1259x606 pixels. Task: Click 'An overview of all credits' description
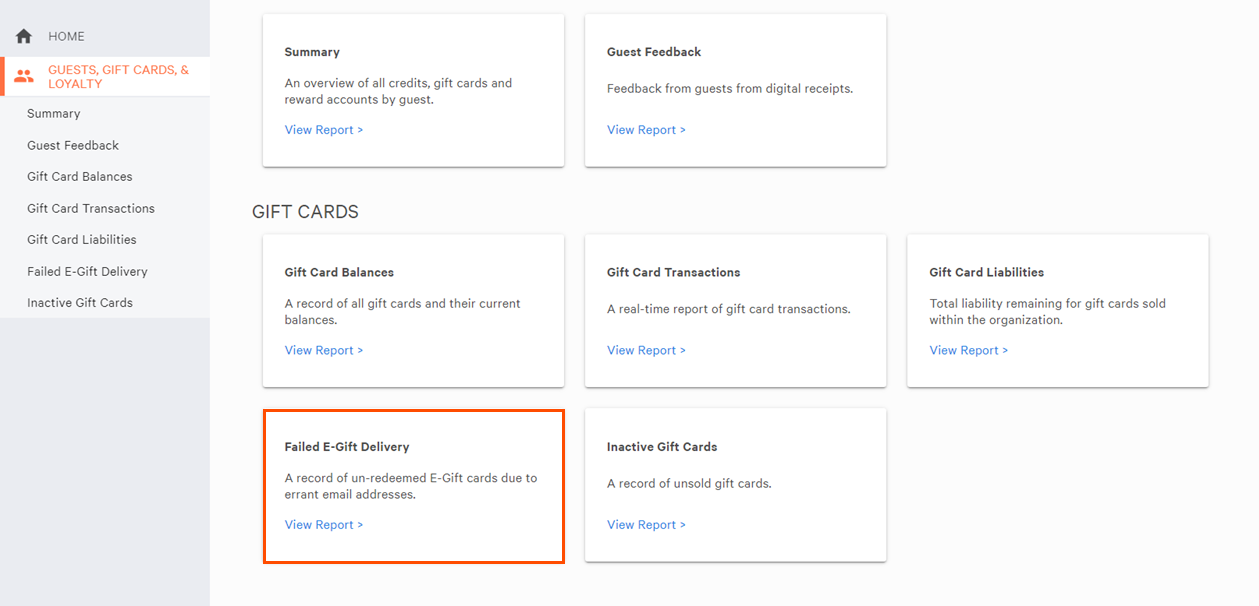click(x=398, y=91)
